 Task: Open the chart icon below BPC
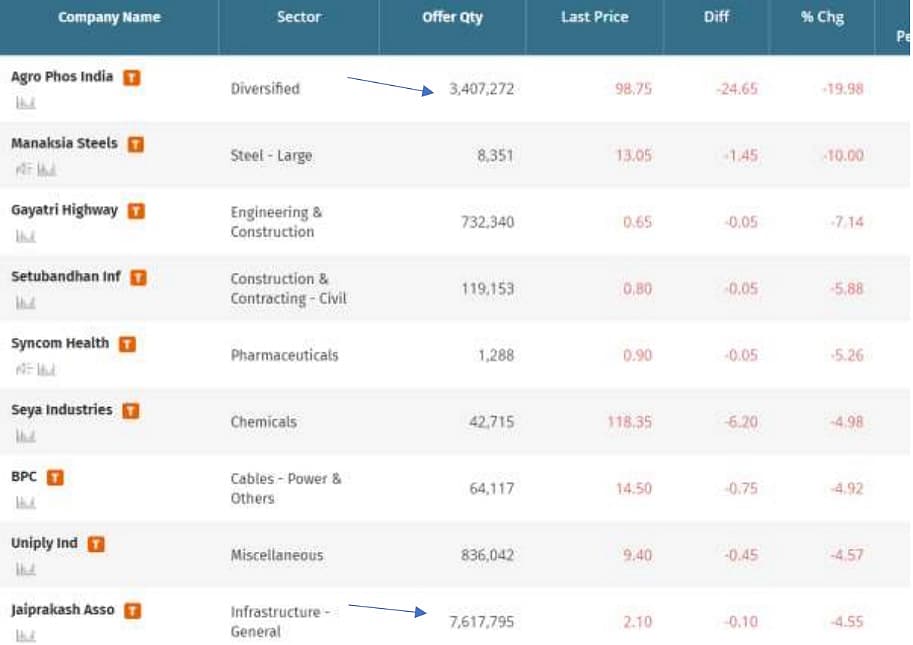coord(26,503)
